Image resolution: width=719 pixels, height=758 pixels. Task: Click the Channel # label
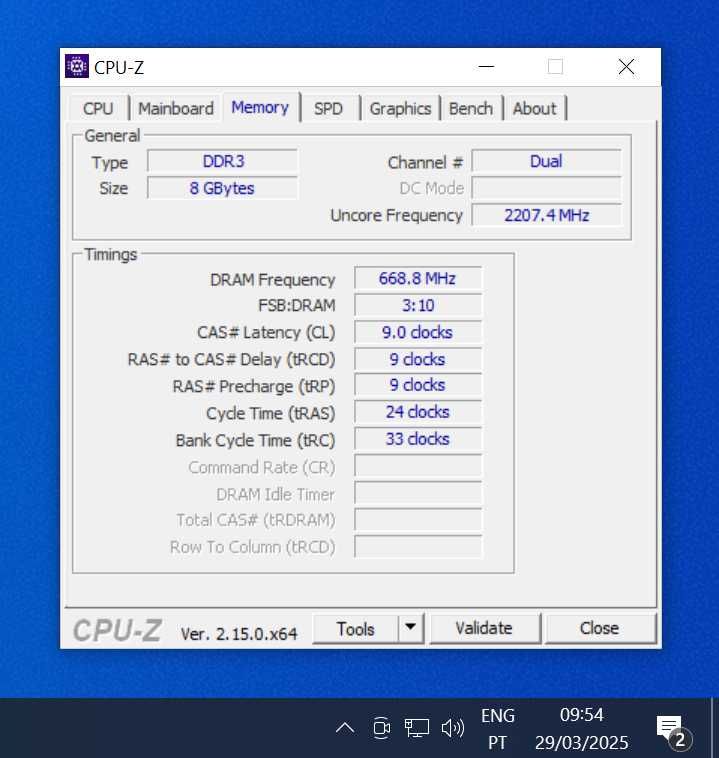425,162
